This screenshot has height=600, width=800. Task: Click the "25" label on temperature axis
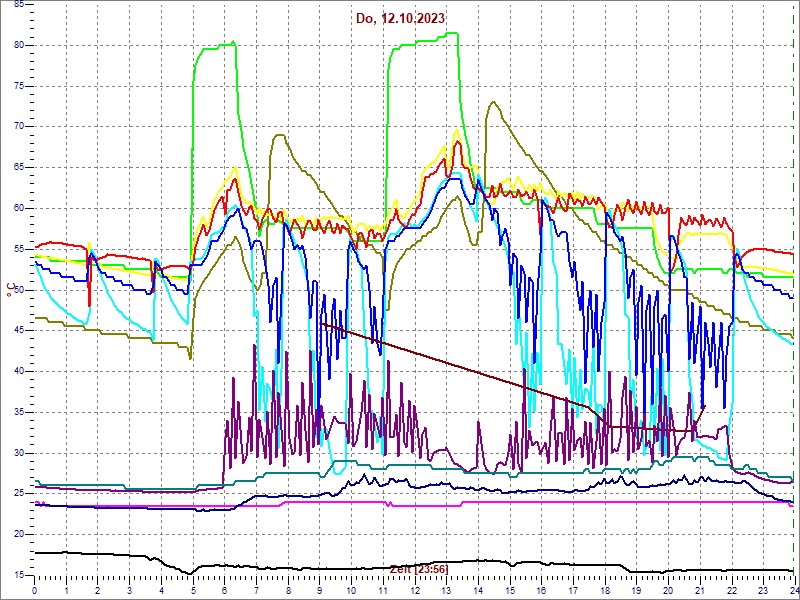[18, 494]
